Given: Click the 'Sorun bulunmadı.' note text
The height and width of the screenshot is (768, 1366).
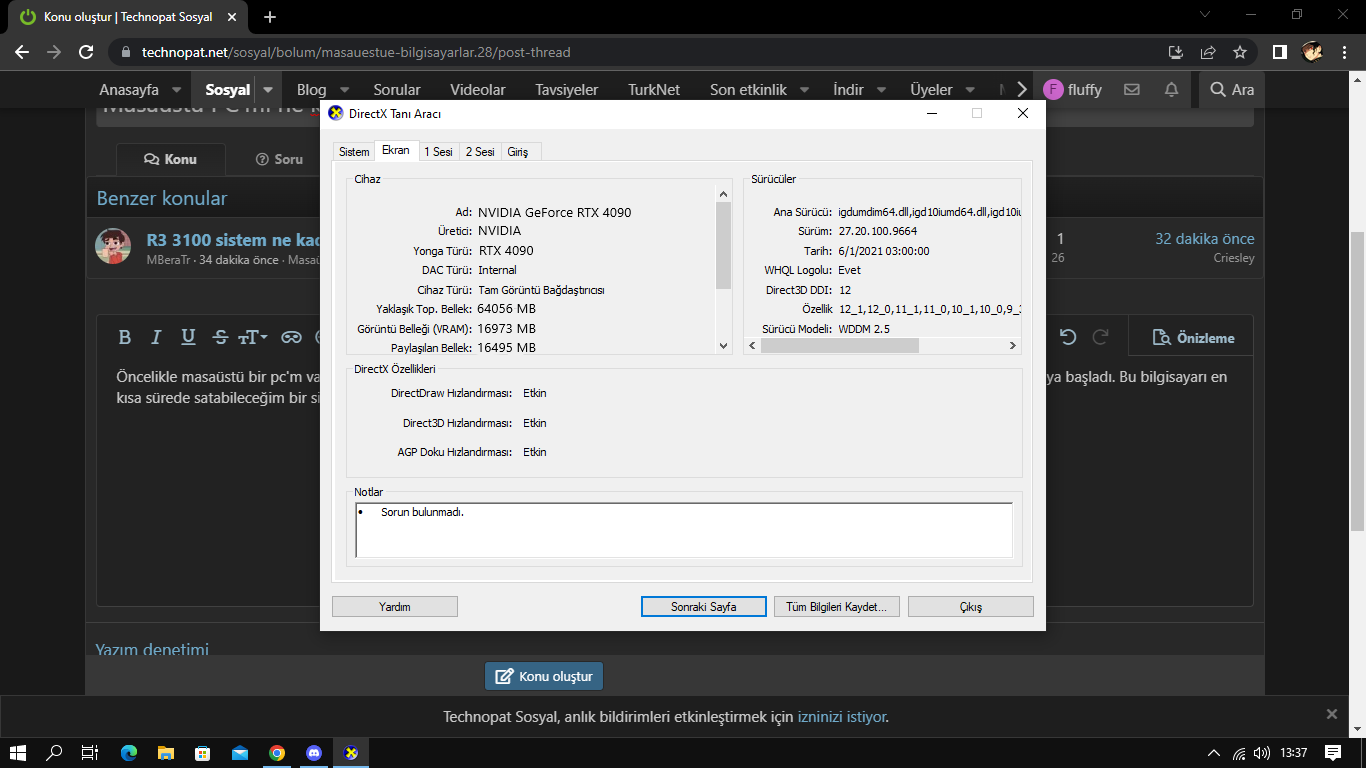Looking at the screenshot, I should pos(422,512).
